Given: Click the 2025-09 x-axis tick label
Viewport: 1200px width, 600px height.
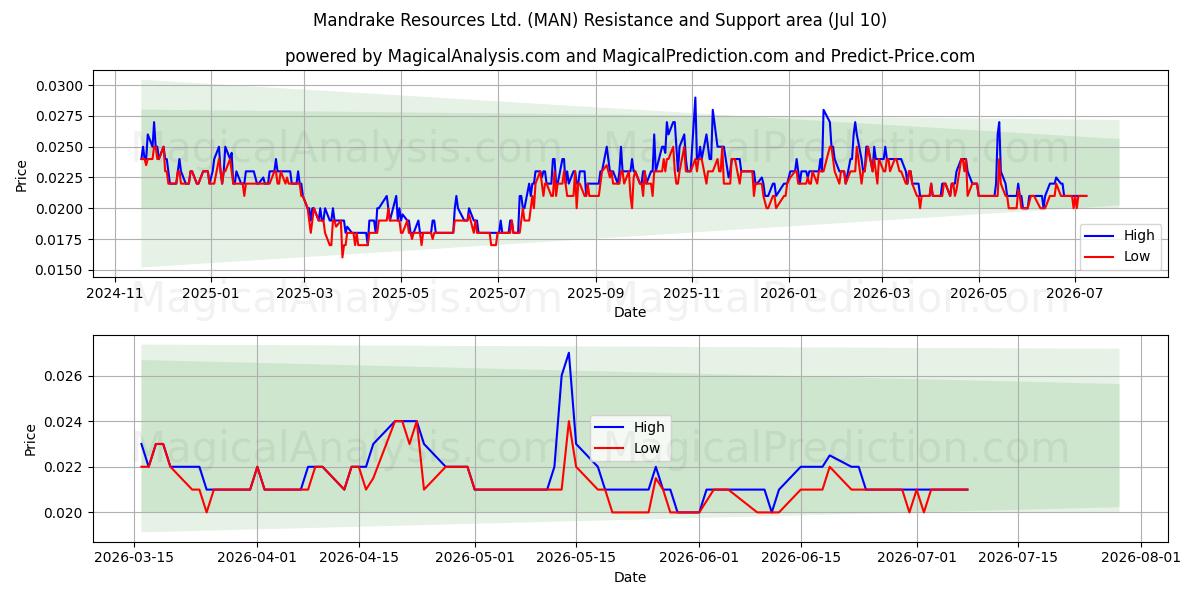Looking at the screenshot, I should [x=595, y=293].
